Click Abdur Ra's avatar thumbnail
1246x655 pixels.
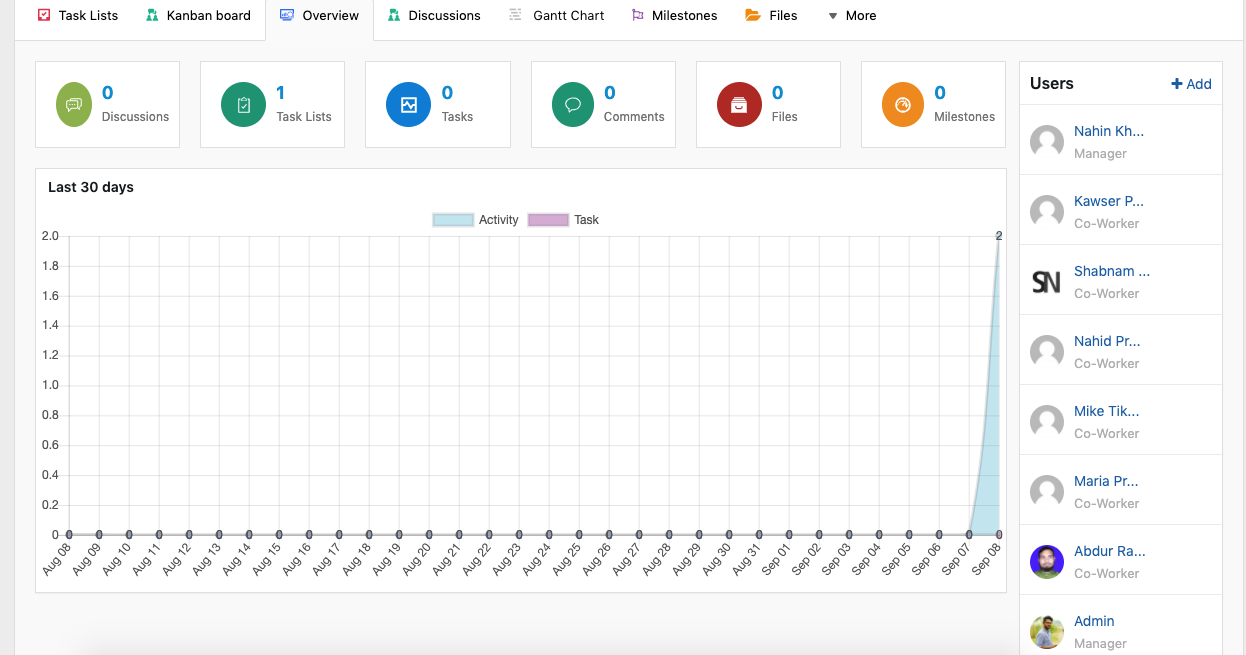(x=1046, y=562)
